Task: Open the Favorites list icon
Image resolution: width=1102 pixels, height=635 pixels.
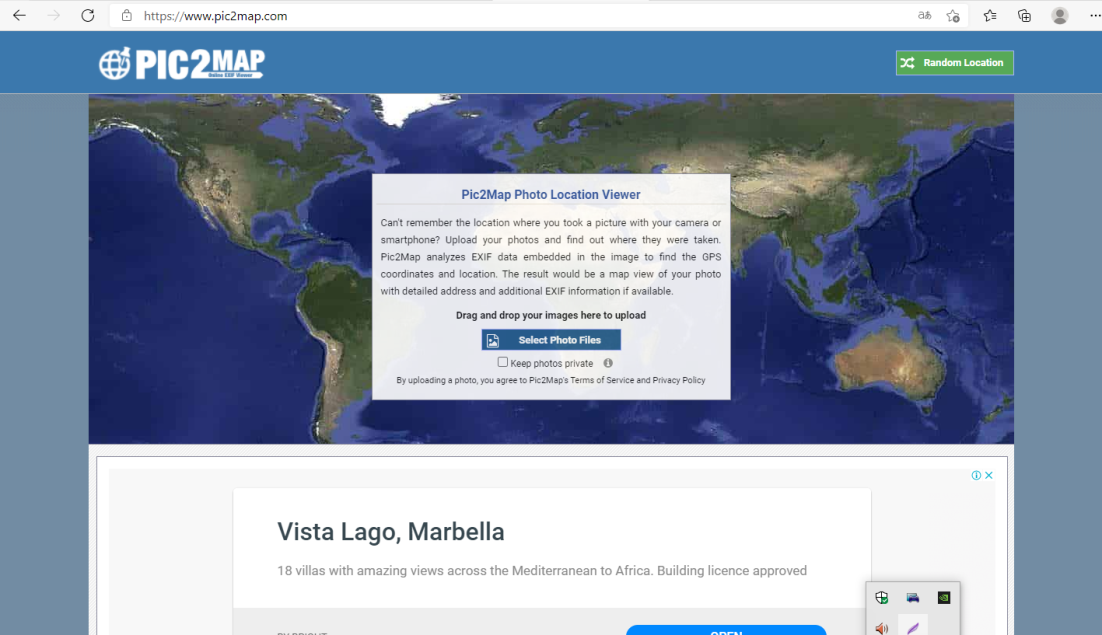Action: tap(990, 16)
